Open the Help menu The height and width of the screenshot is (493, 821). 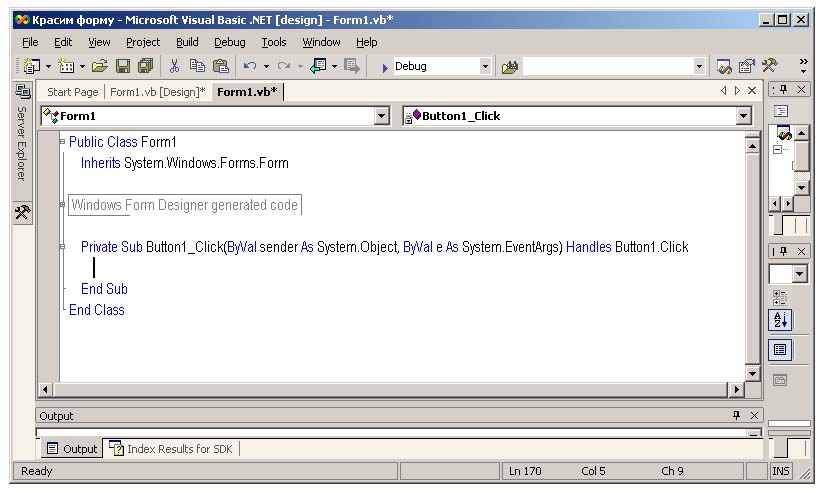[x=367, y=42]
